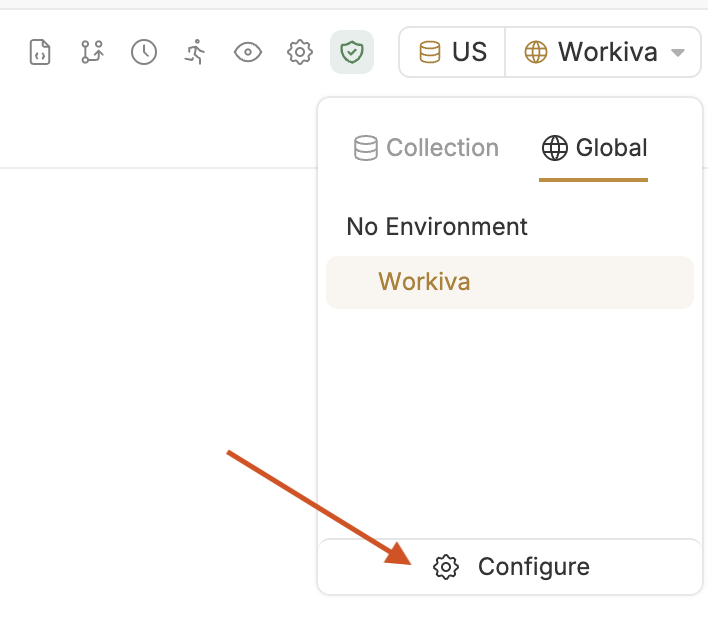708x644 pixels.
Task: Select the US collection environment button
Action: (x=452, y=52)
